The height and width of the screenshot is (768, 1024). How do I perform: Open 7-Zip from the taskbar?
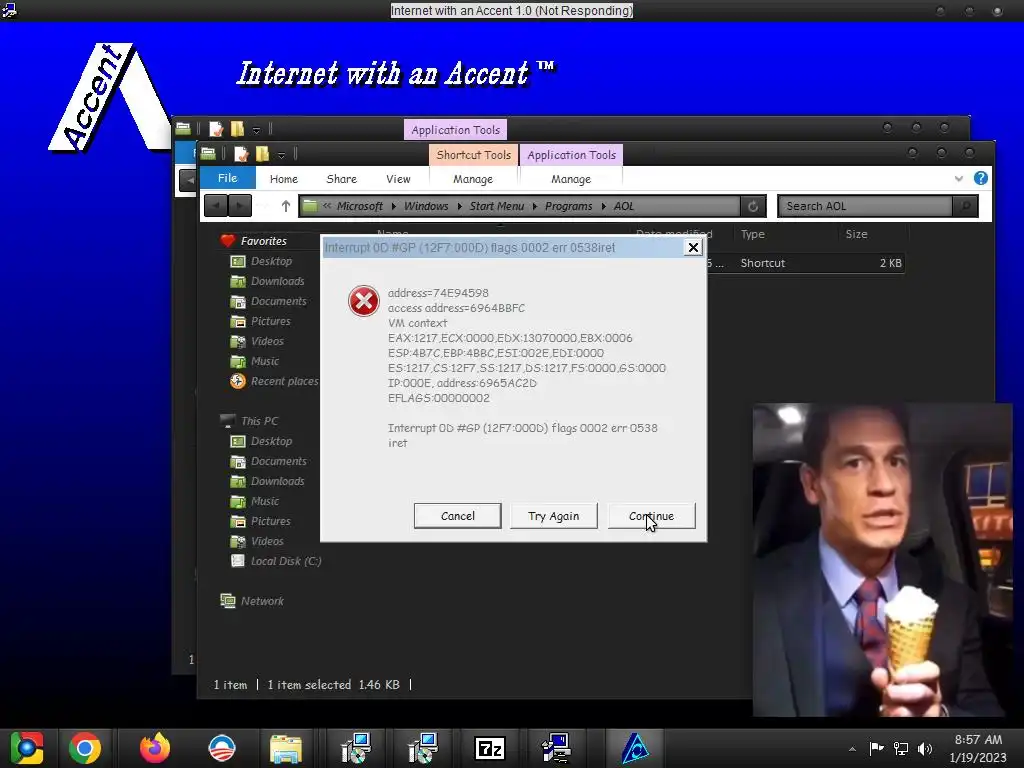coord(490,748)
